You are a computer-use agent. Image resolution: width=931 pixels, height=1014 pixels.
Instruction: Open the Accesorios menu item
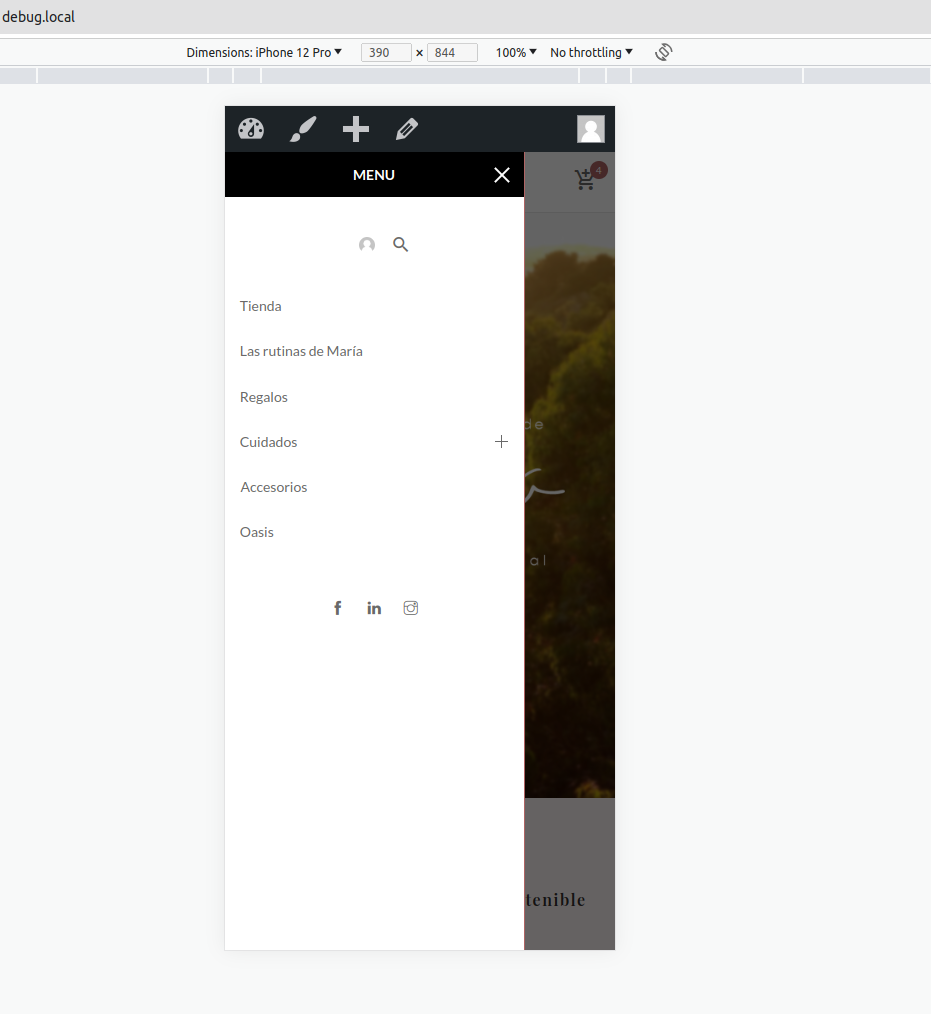coord(273,487)
